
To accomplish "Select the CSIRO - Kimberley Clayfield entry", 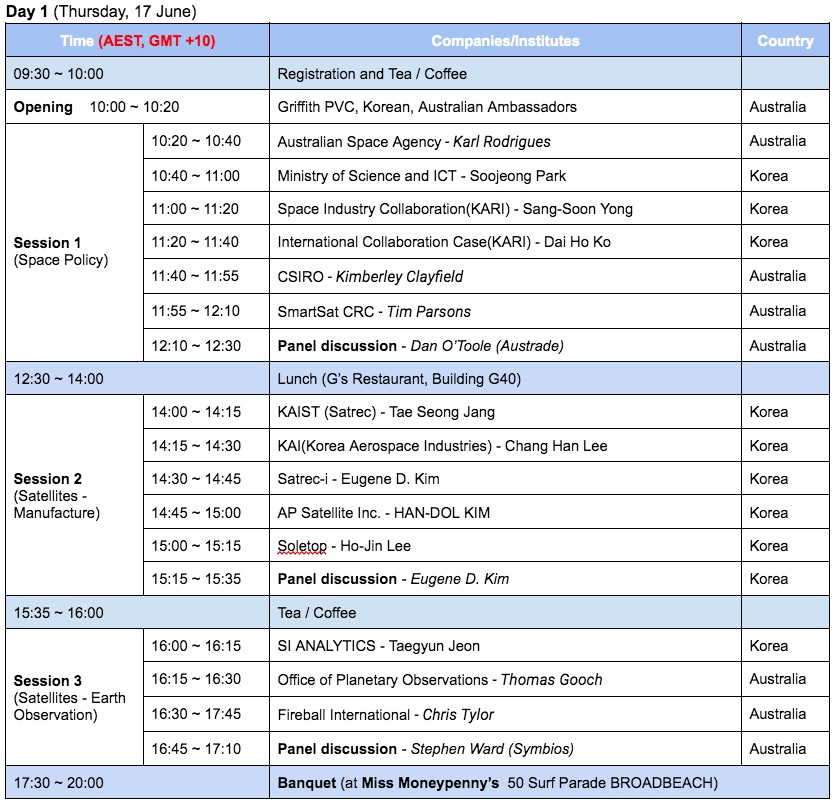I will coord(370,276).
